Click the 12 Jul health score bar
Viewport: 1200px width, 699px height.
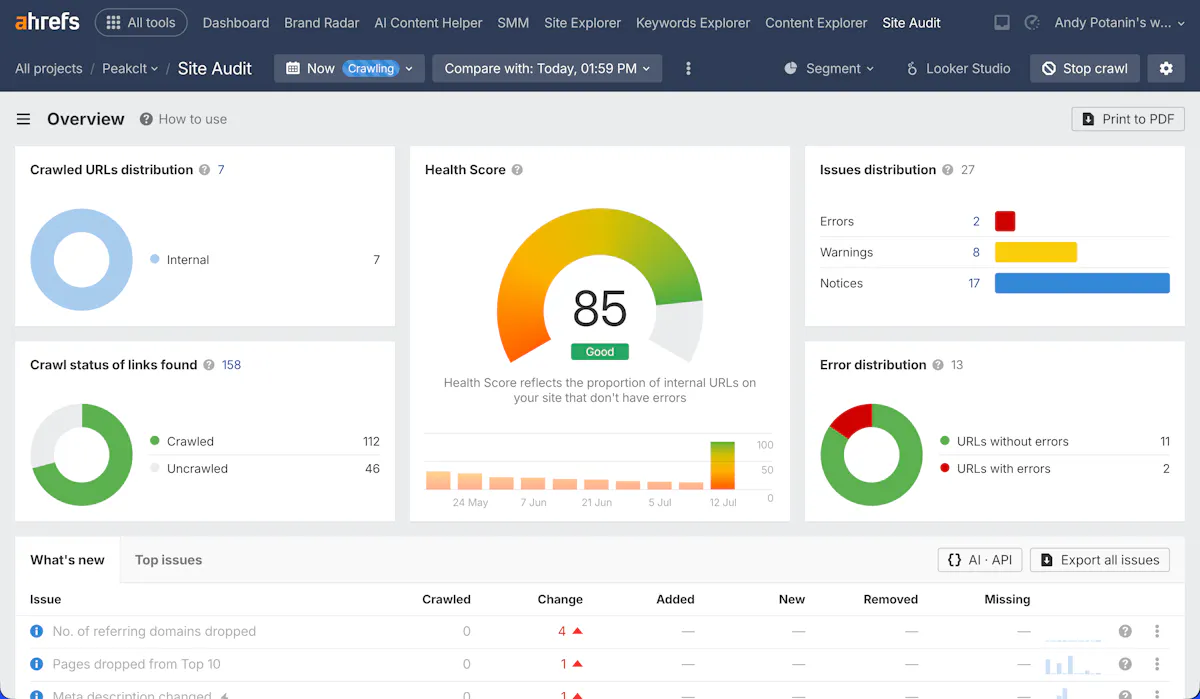click(x=722, y=465)
